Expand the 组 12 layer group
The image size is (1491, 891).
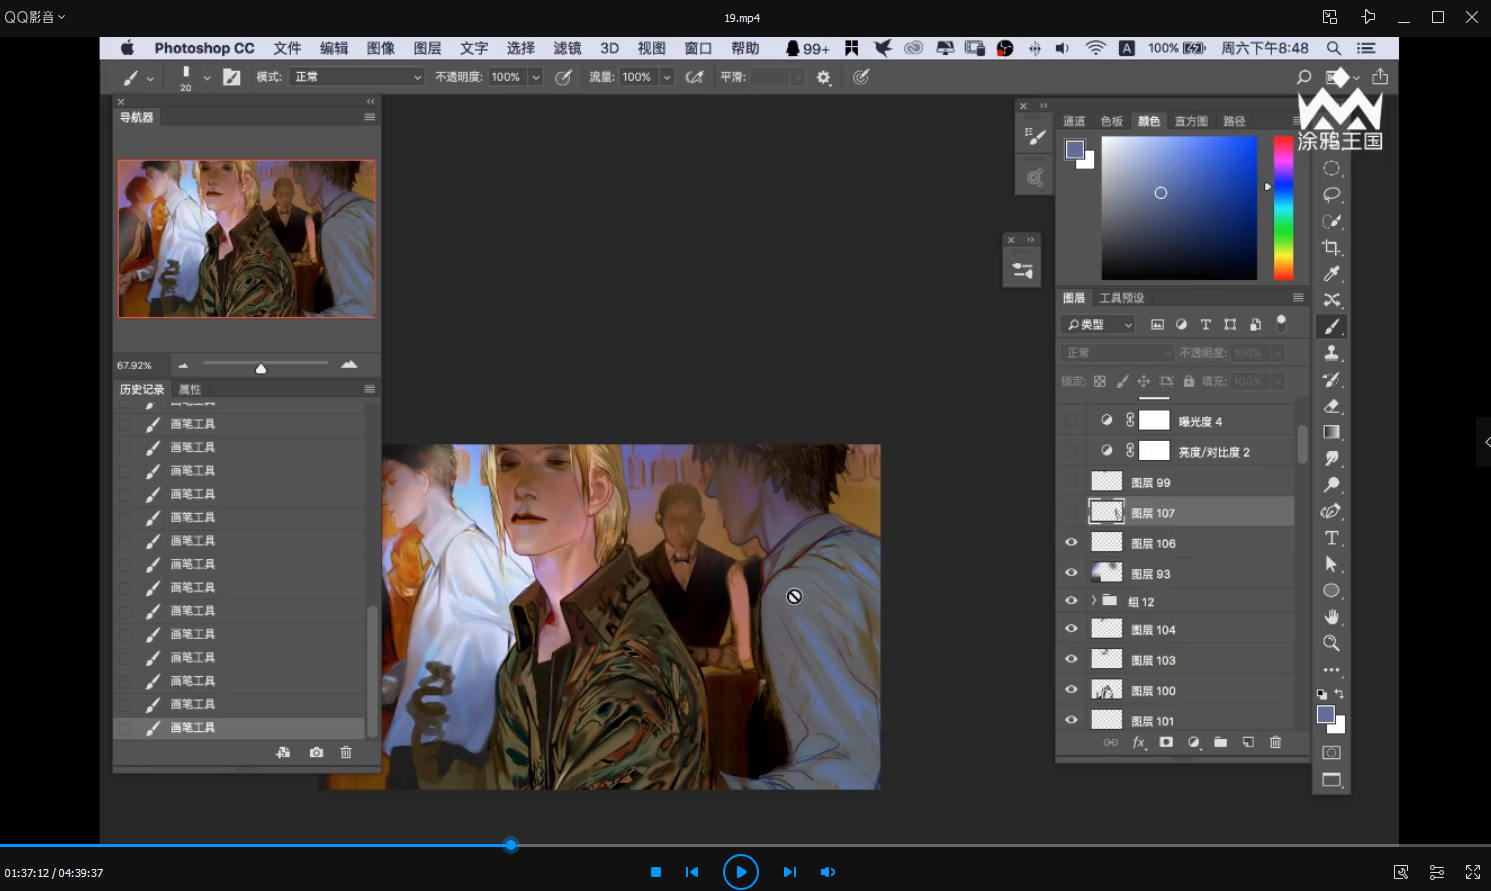pos(1093,601)
